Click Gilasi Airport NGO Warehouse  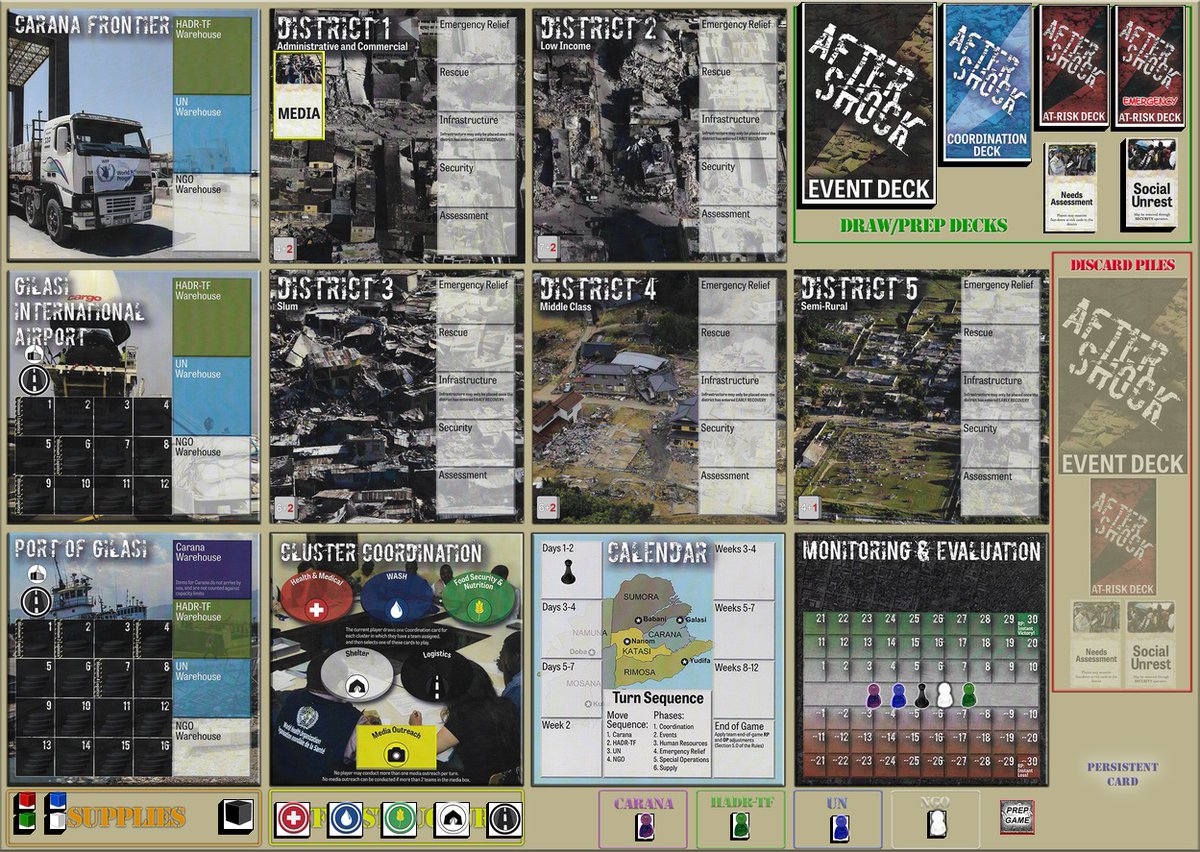[x=210, y=475]
